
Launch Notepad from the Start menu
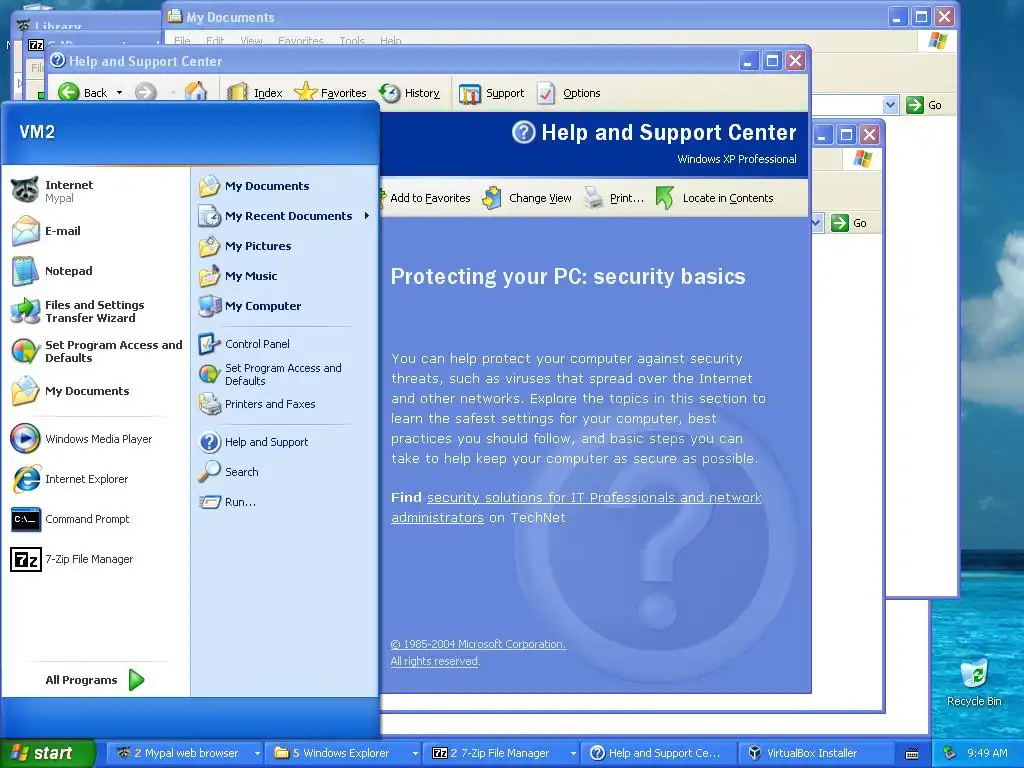coord(98,271)
